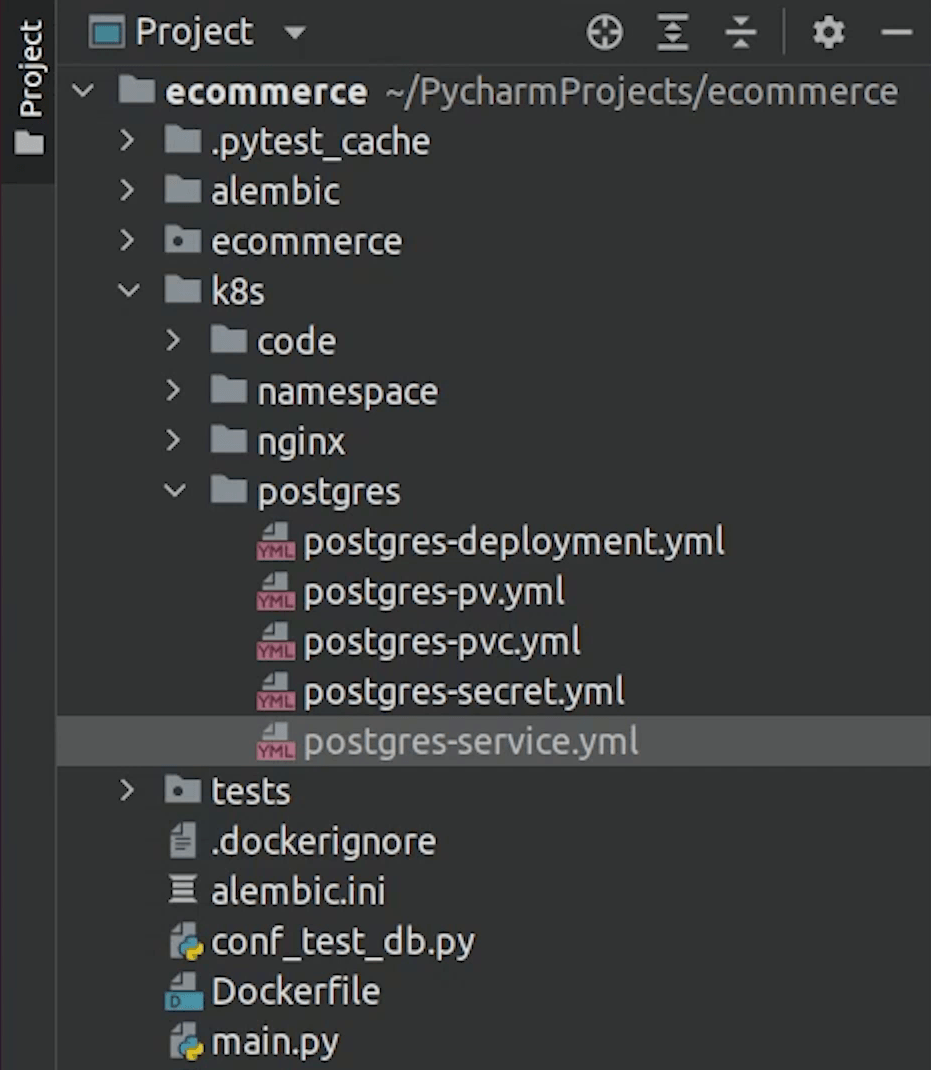931x1070 pixels.
Task: Collapse the k8s folder
Action: tap(128, 291)
